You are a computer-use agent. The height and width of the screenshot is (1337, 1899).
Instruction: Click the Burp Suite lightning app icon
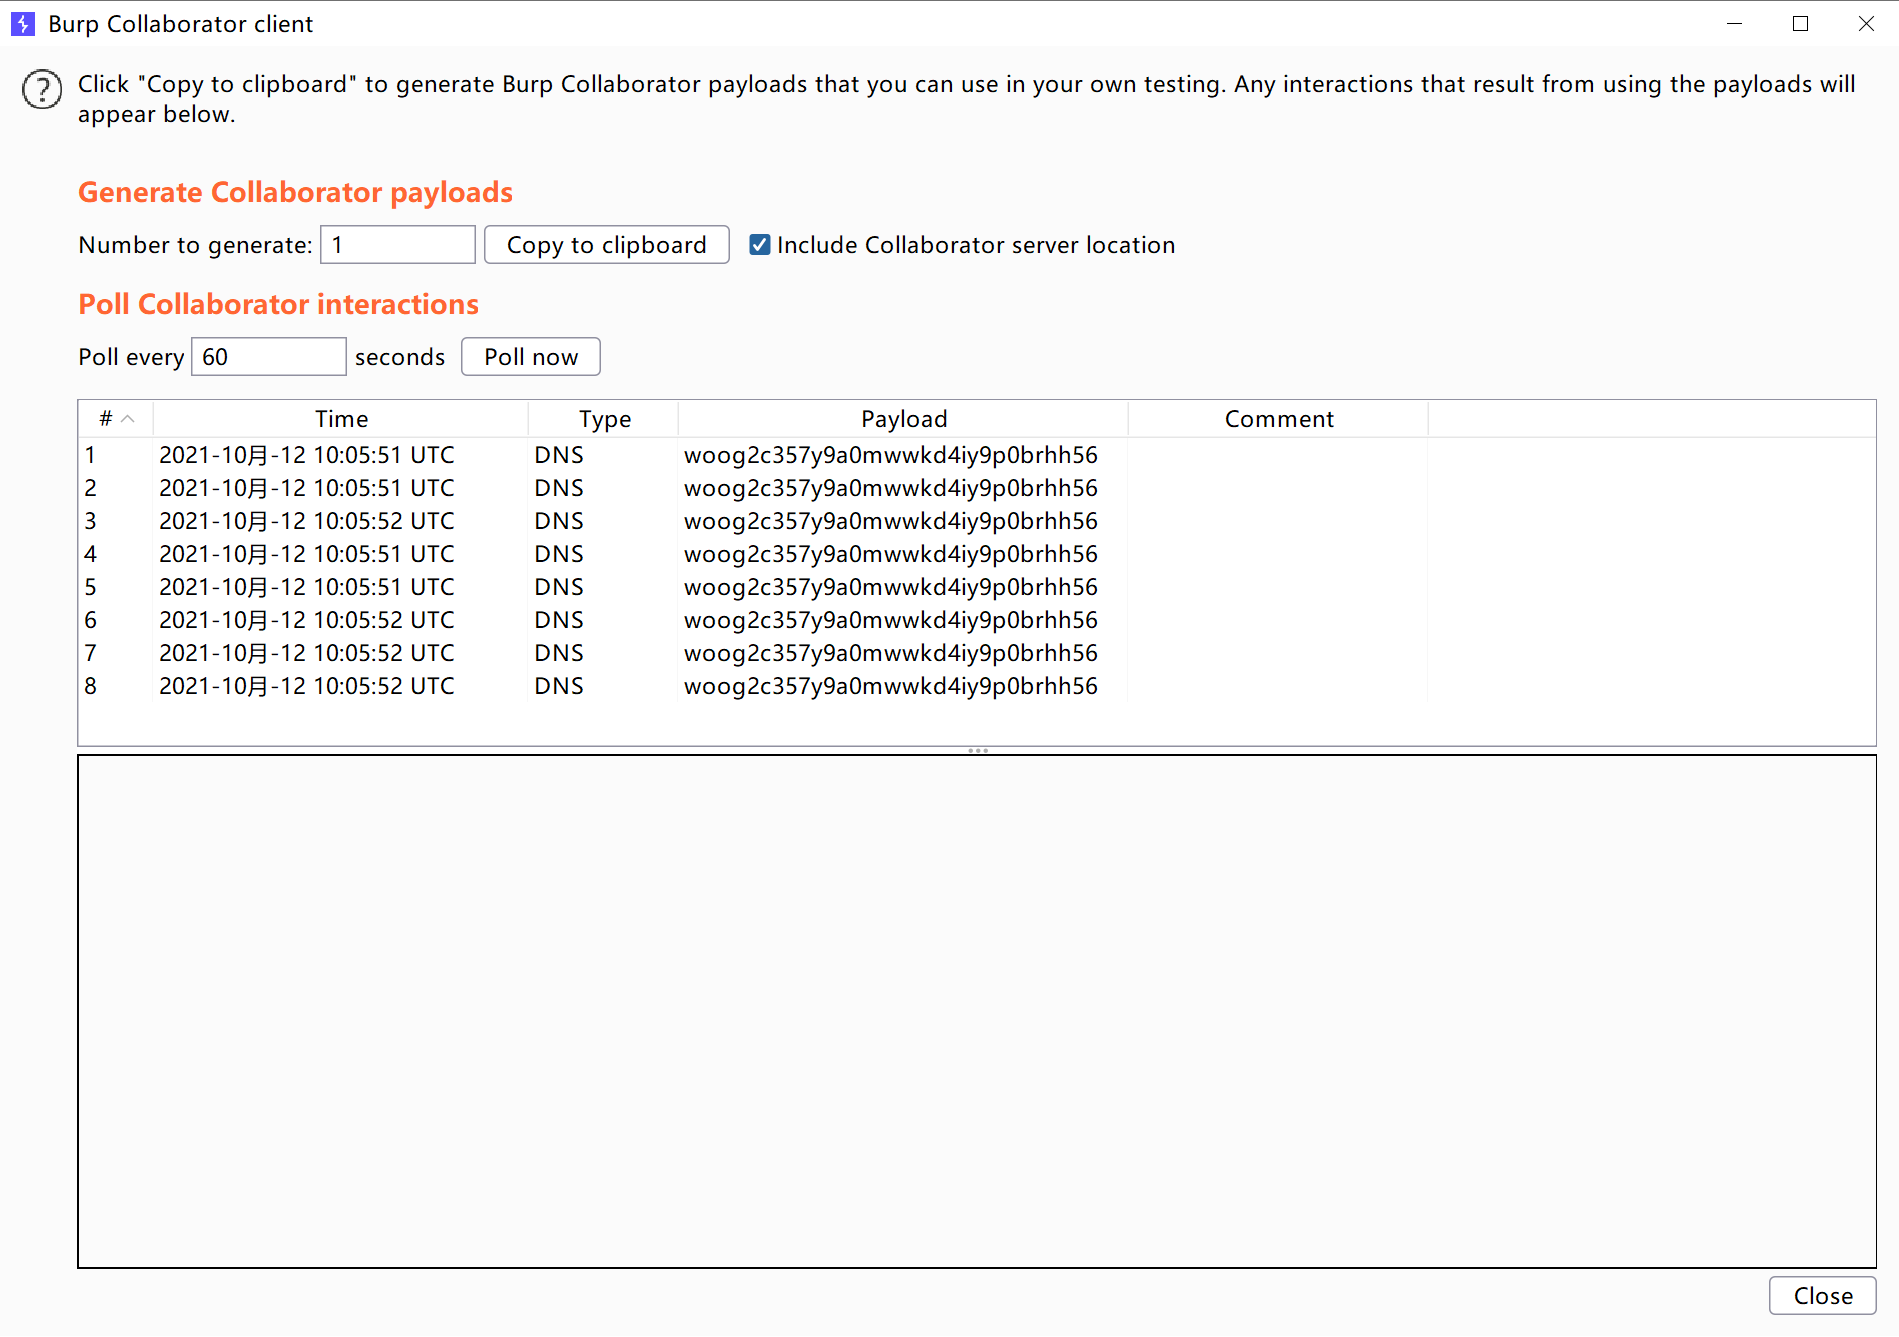tap(22, 24)
